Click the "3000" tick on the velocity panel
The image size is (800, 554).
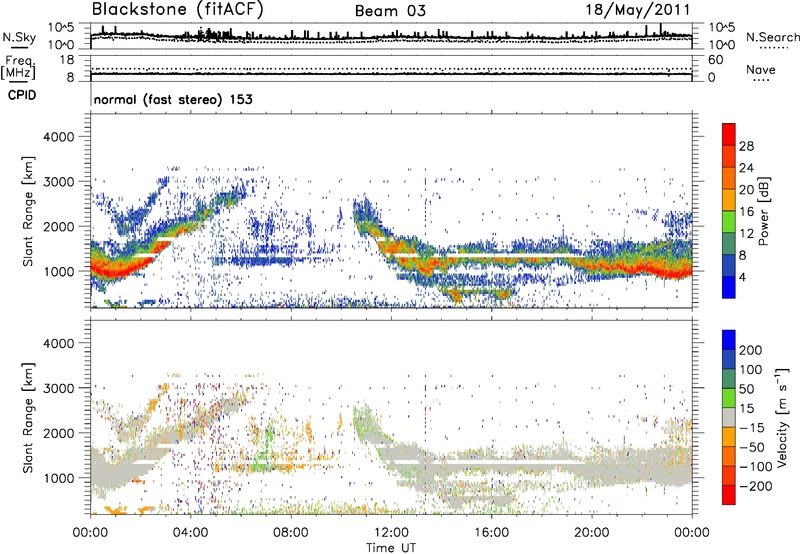(58, 388)
